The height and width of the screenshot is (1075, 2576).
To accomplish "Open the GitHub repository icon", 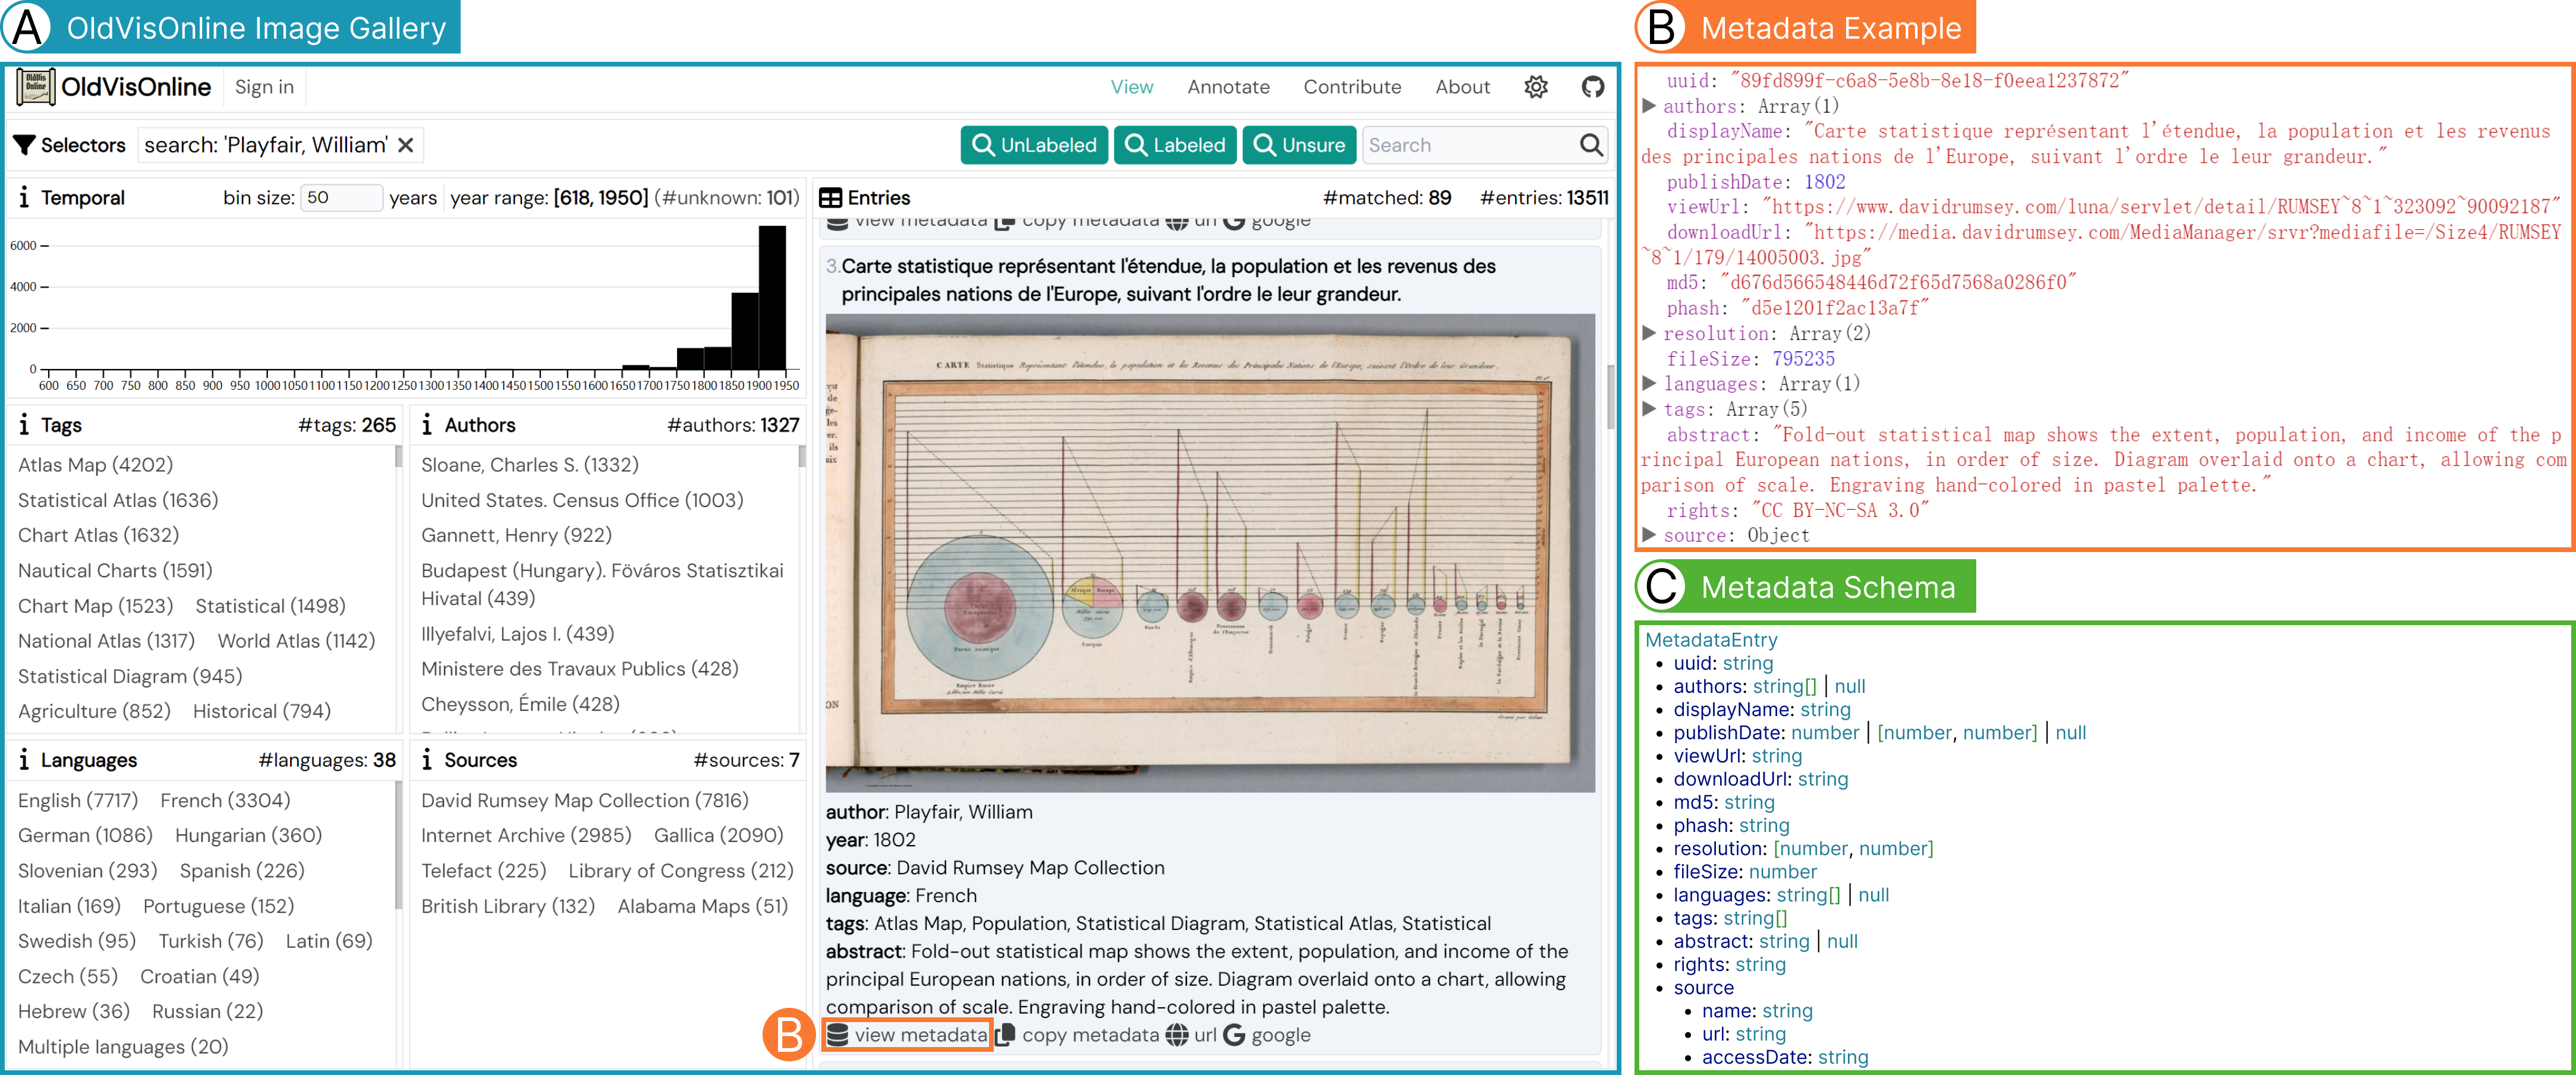I will (x=1593, y=87).
